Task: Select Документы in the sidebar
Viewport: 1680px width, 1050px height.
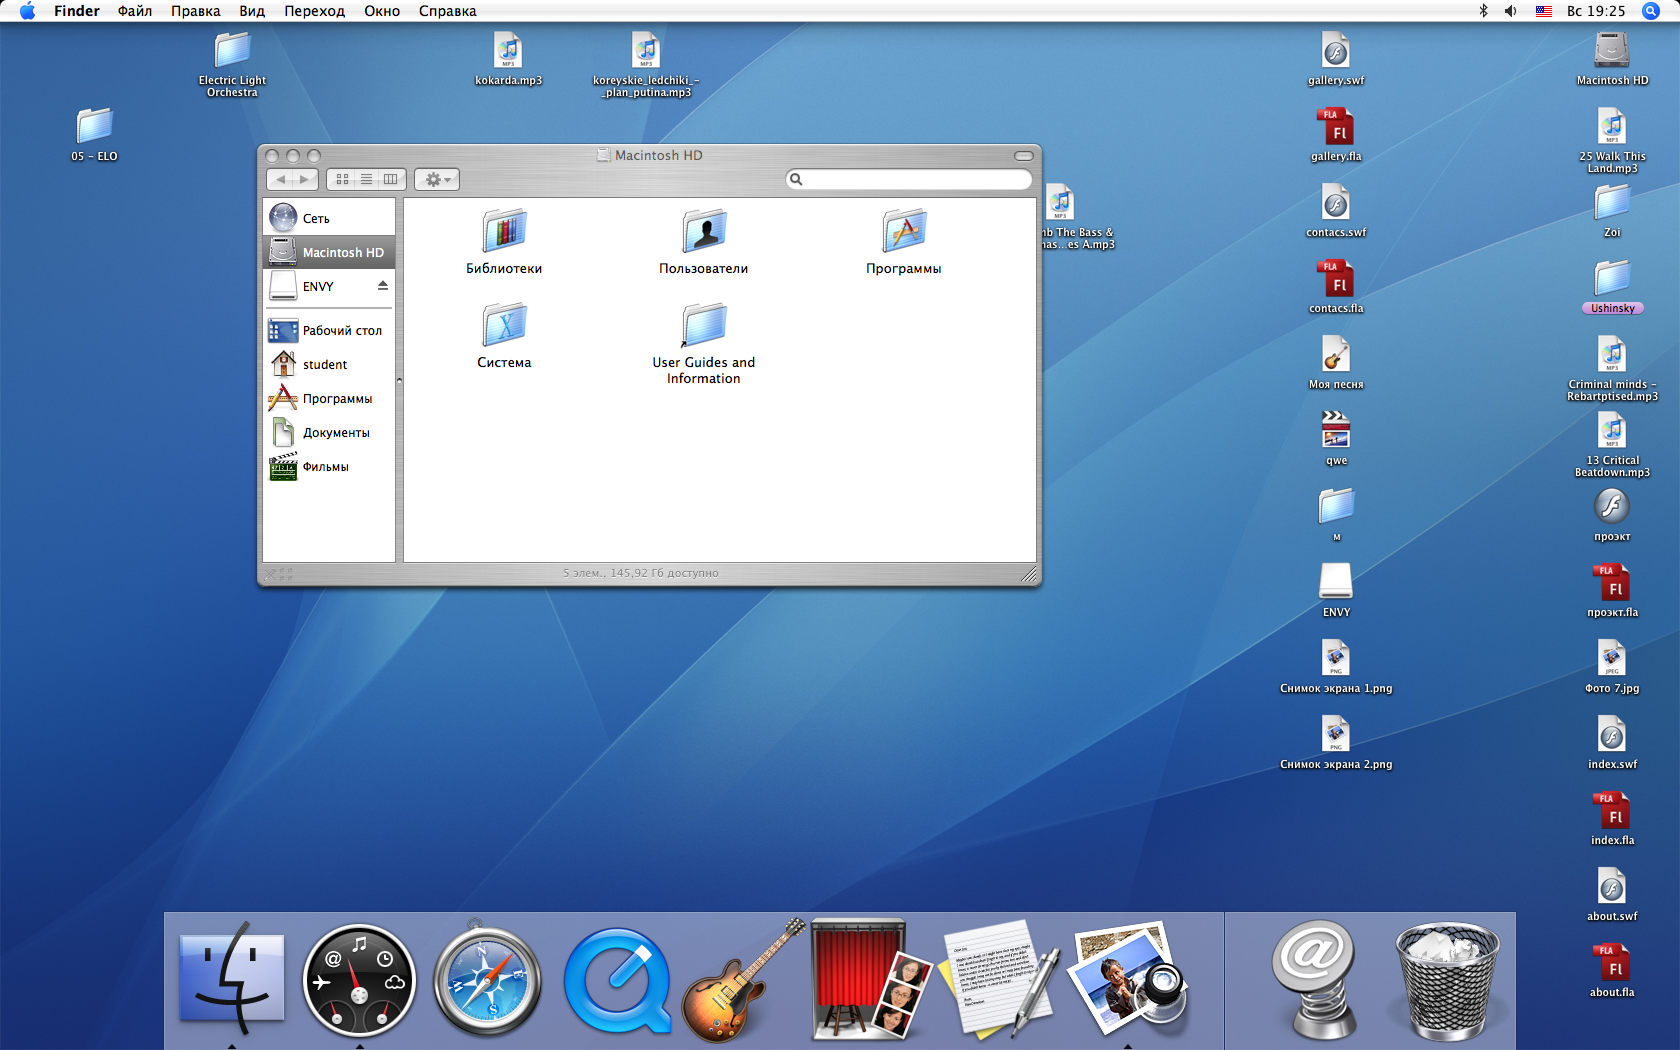Action: 329,432
